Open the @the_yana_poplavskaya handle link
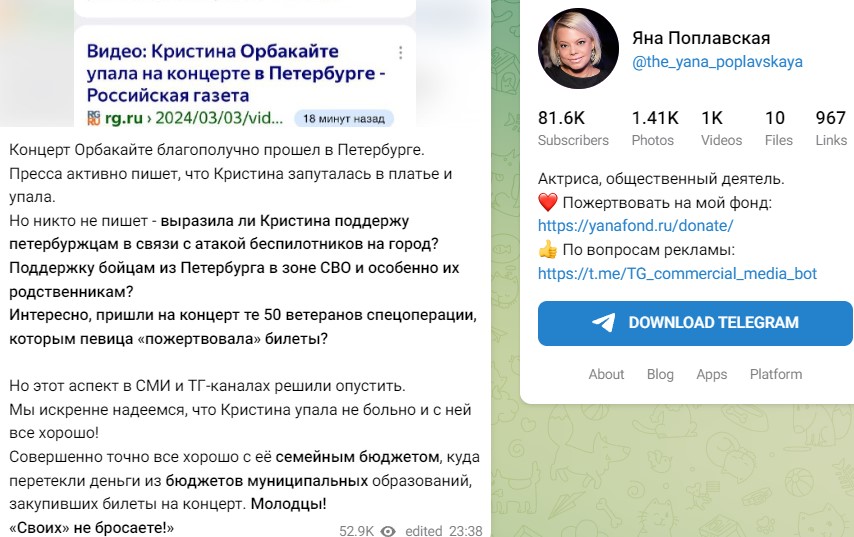This screenshot has width=854, height=537. coord(717,62)
